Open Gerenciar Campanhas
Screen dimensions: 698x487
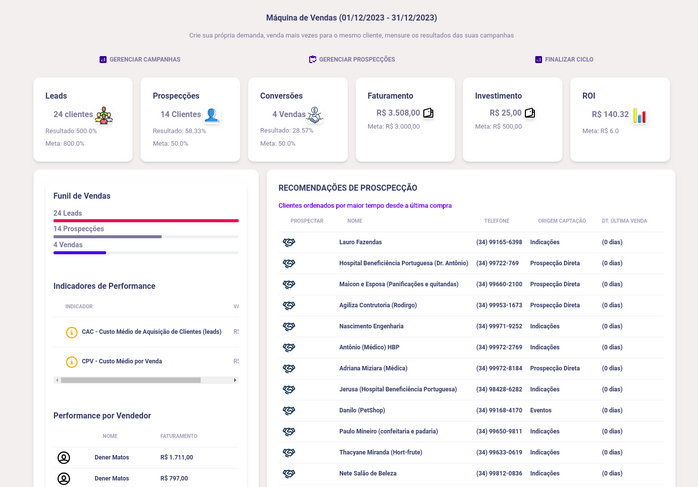coord(140,60)
